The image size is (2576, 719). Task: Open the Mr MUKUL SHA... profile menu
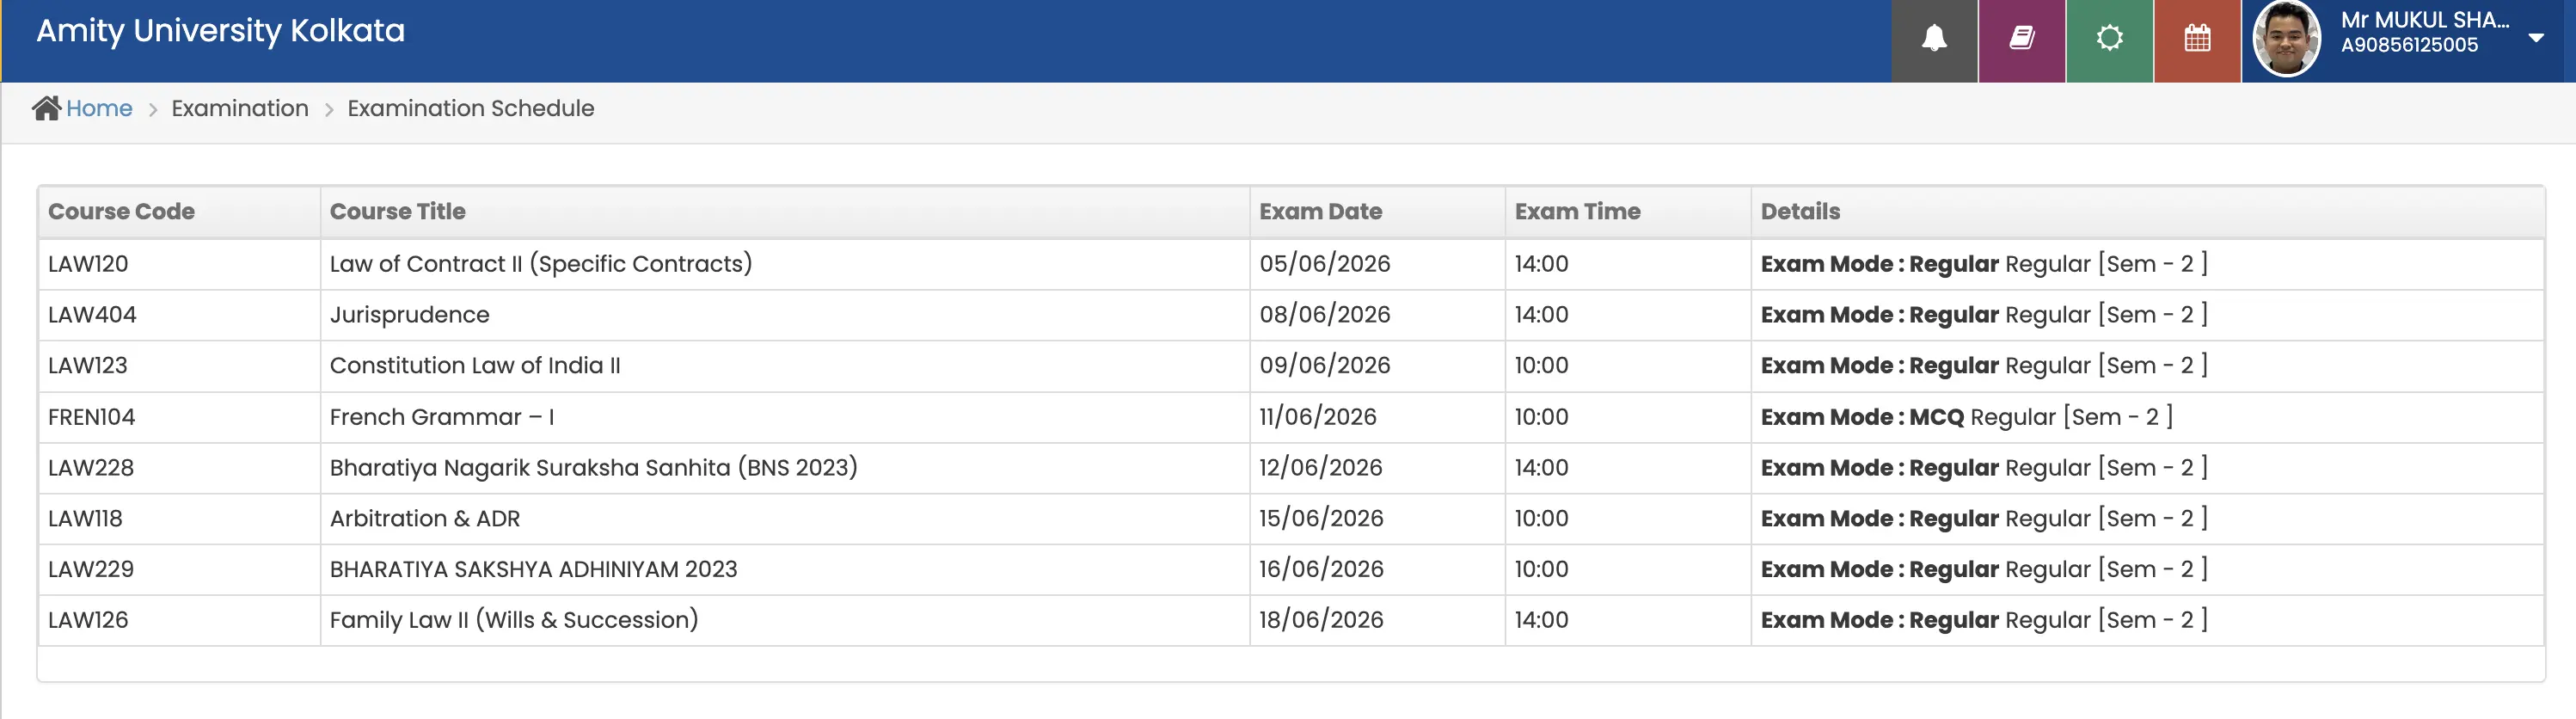click(2424, 20)
